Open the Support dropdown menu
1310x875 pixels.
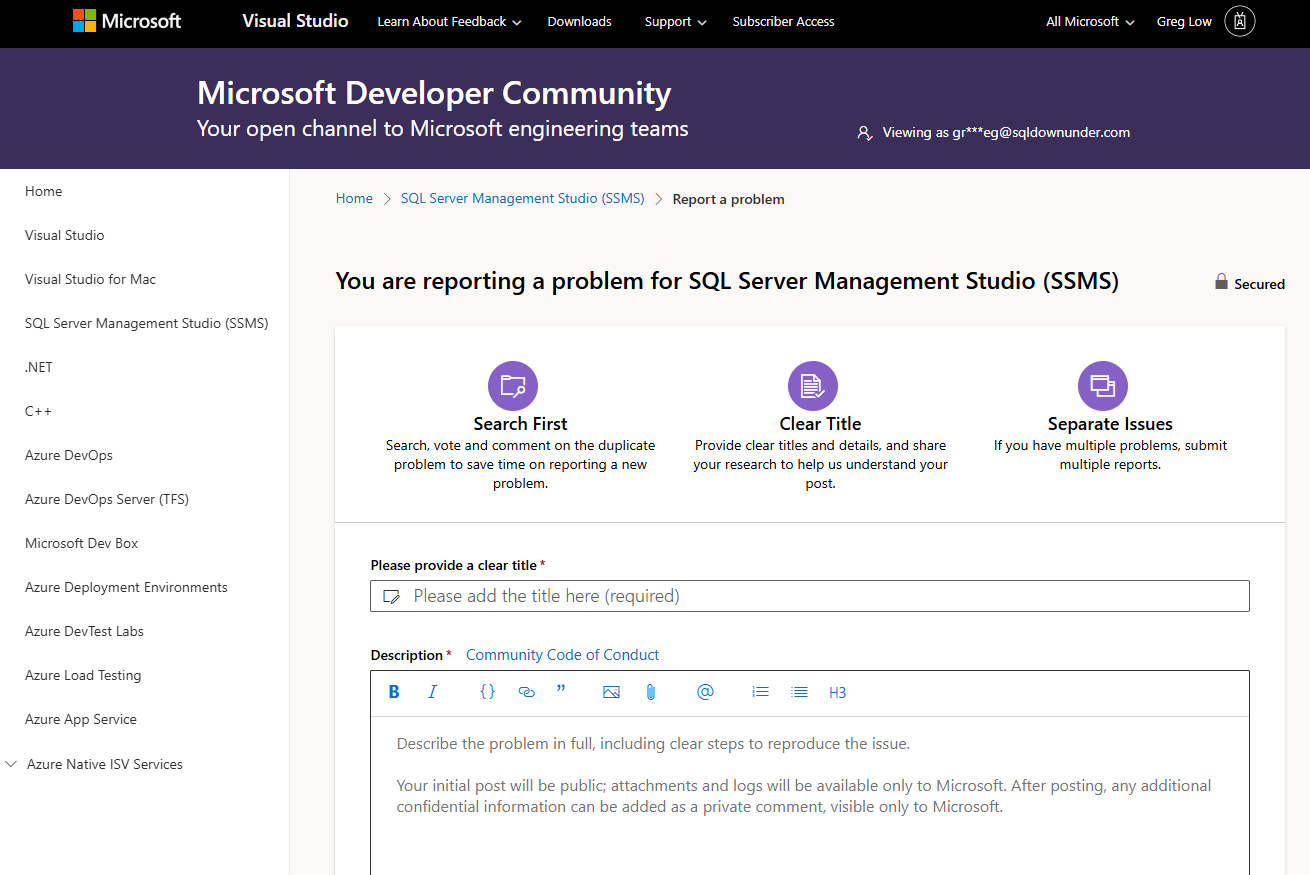tap(675, 22)
